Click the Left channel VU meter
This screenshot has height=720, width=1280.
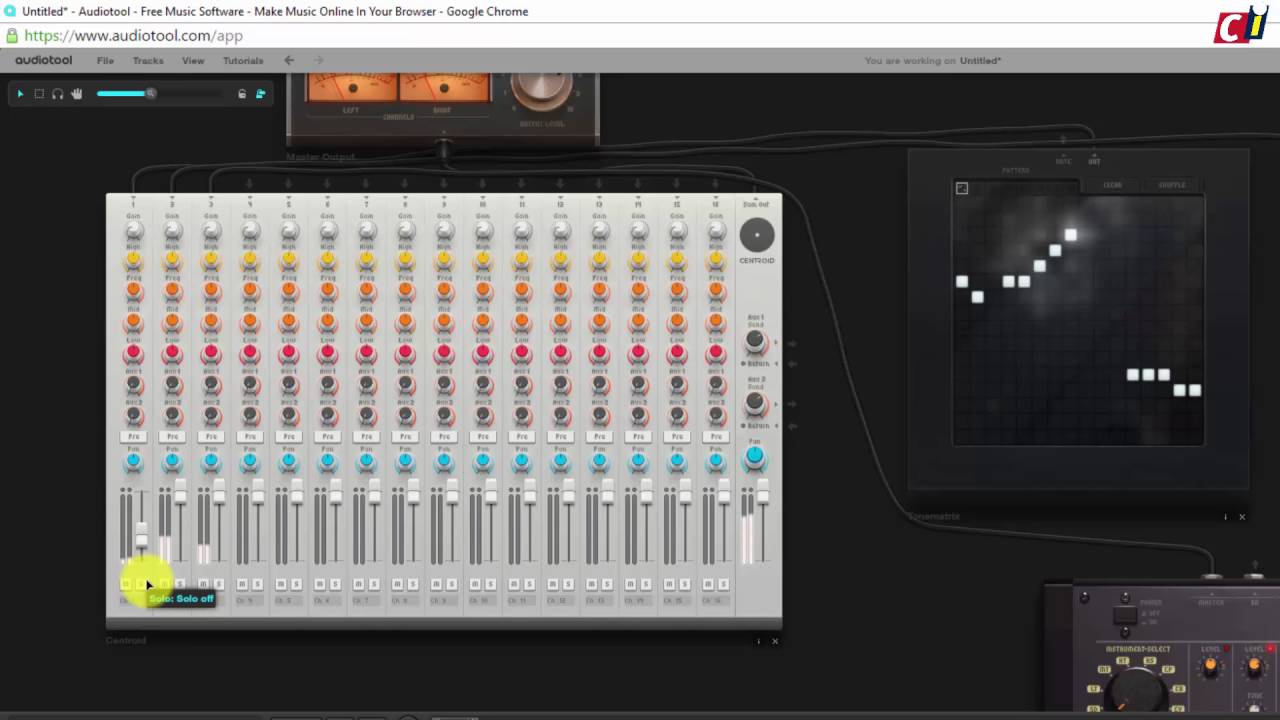coord(352,88)
